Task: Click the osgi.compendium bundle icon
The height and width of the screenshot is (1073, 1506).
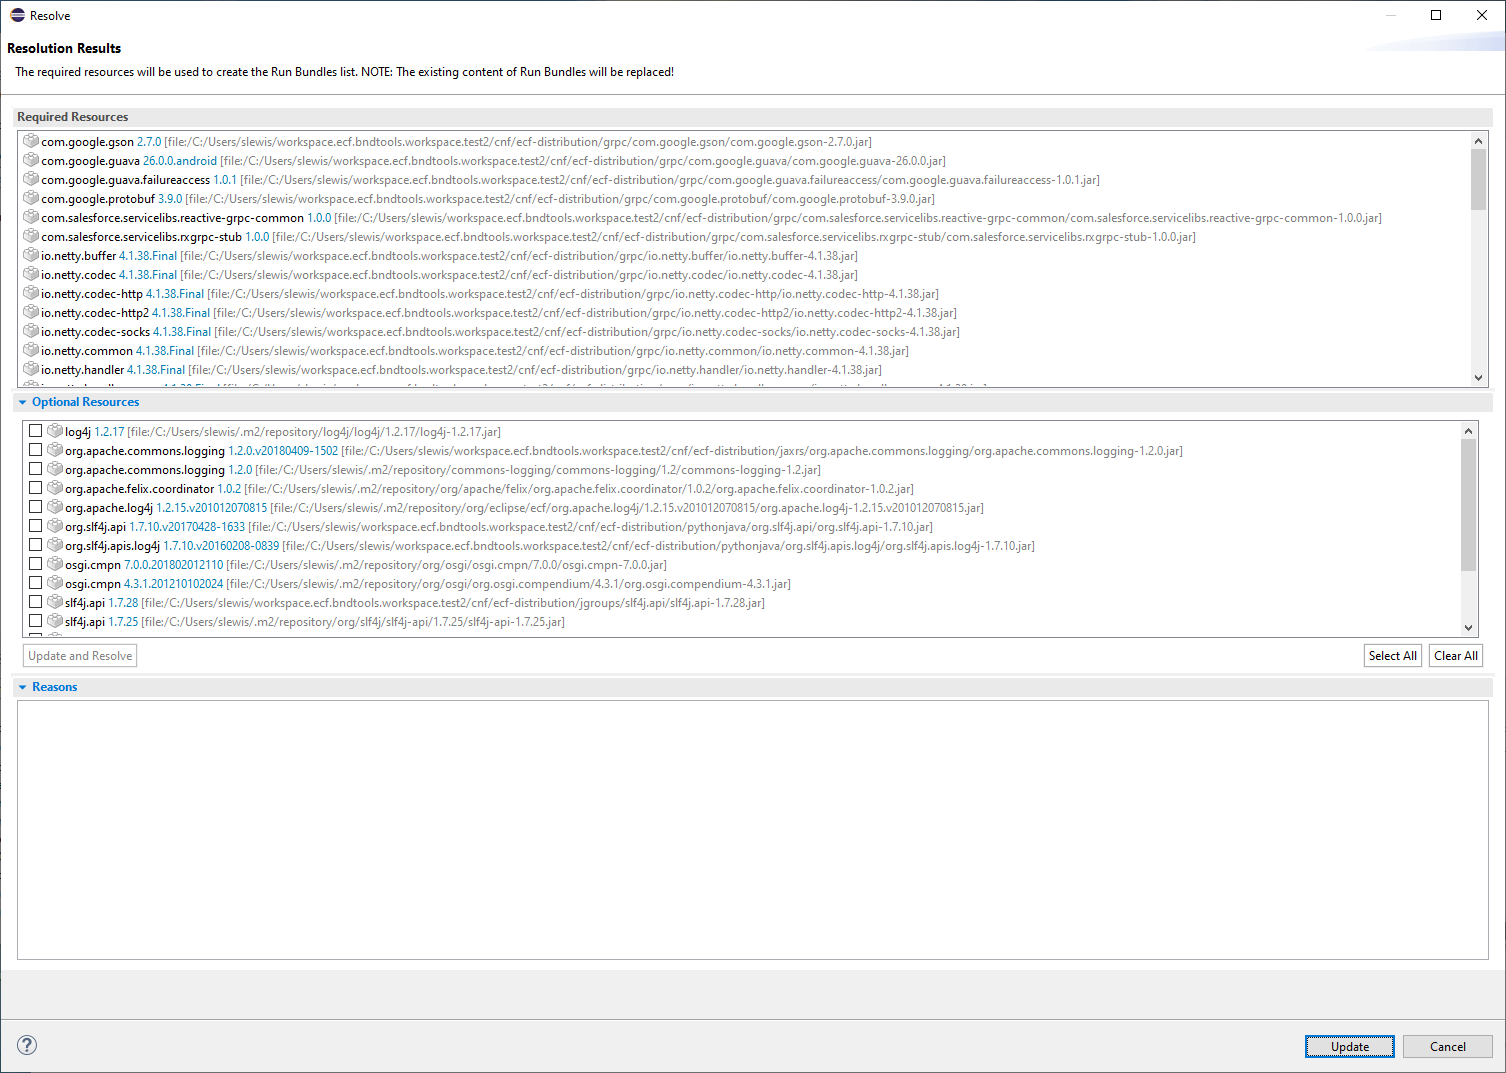Action: [x=54, y=583]
